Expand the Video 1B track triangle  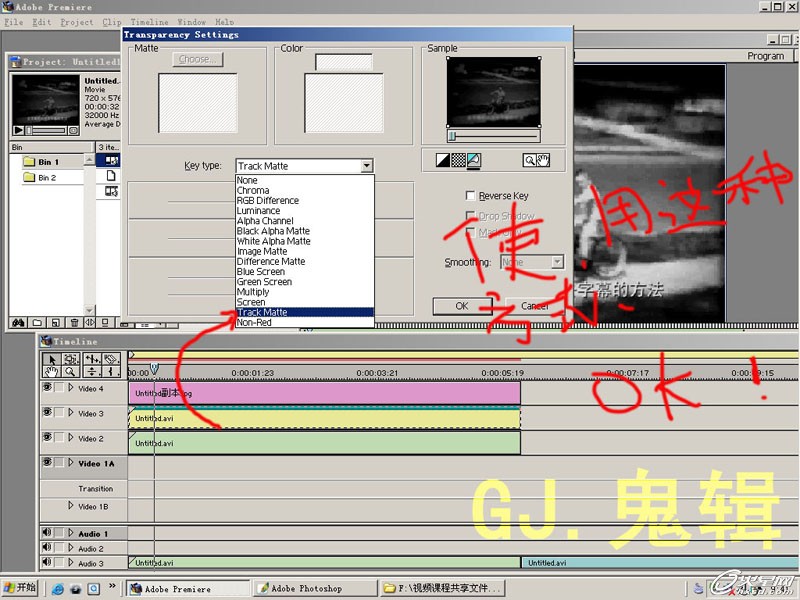[x=70, y=506]
